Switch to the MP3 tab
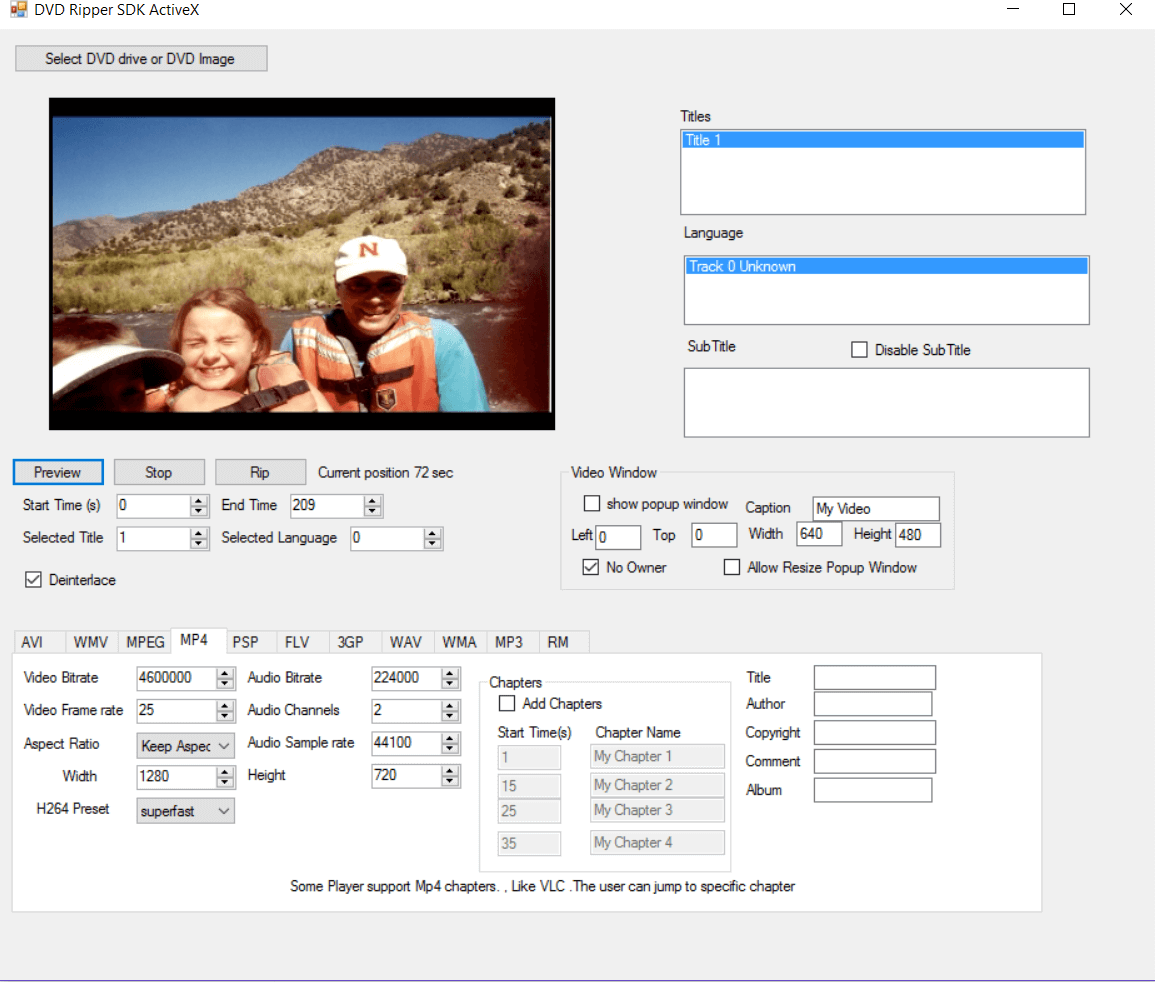This screenshot has width=1155, height=982. click(510, 642)
